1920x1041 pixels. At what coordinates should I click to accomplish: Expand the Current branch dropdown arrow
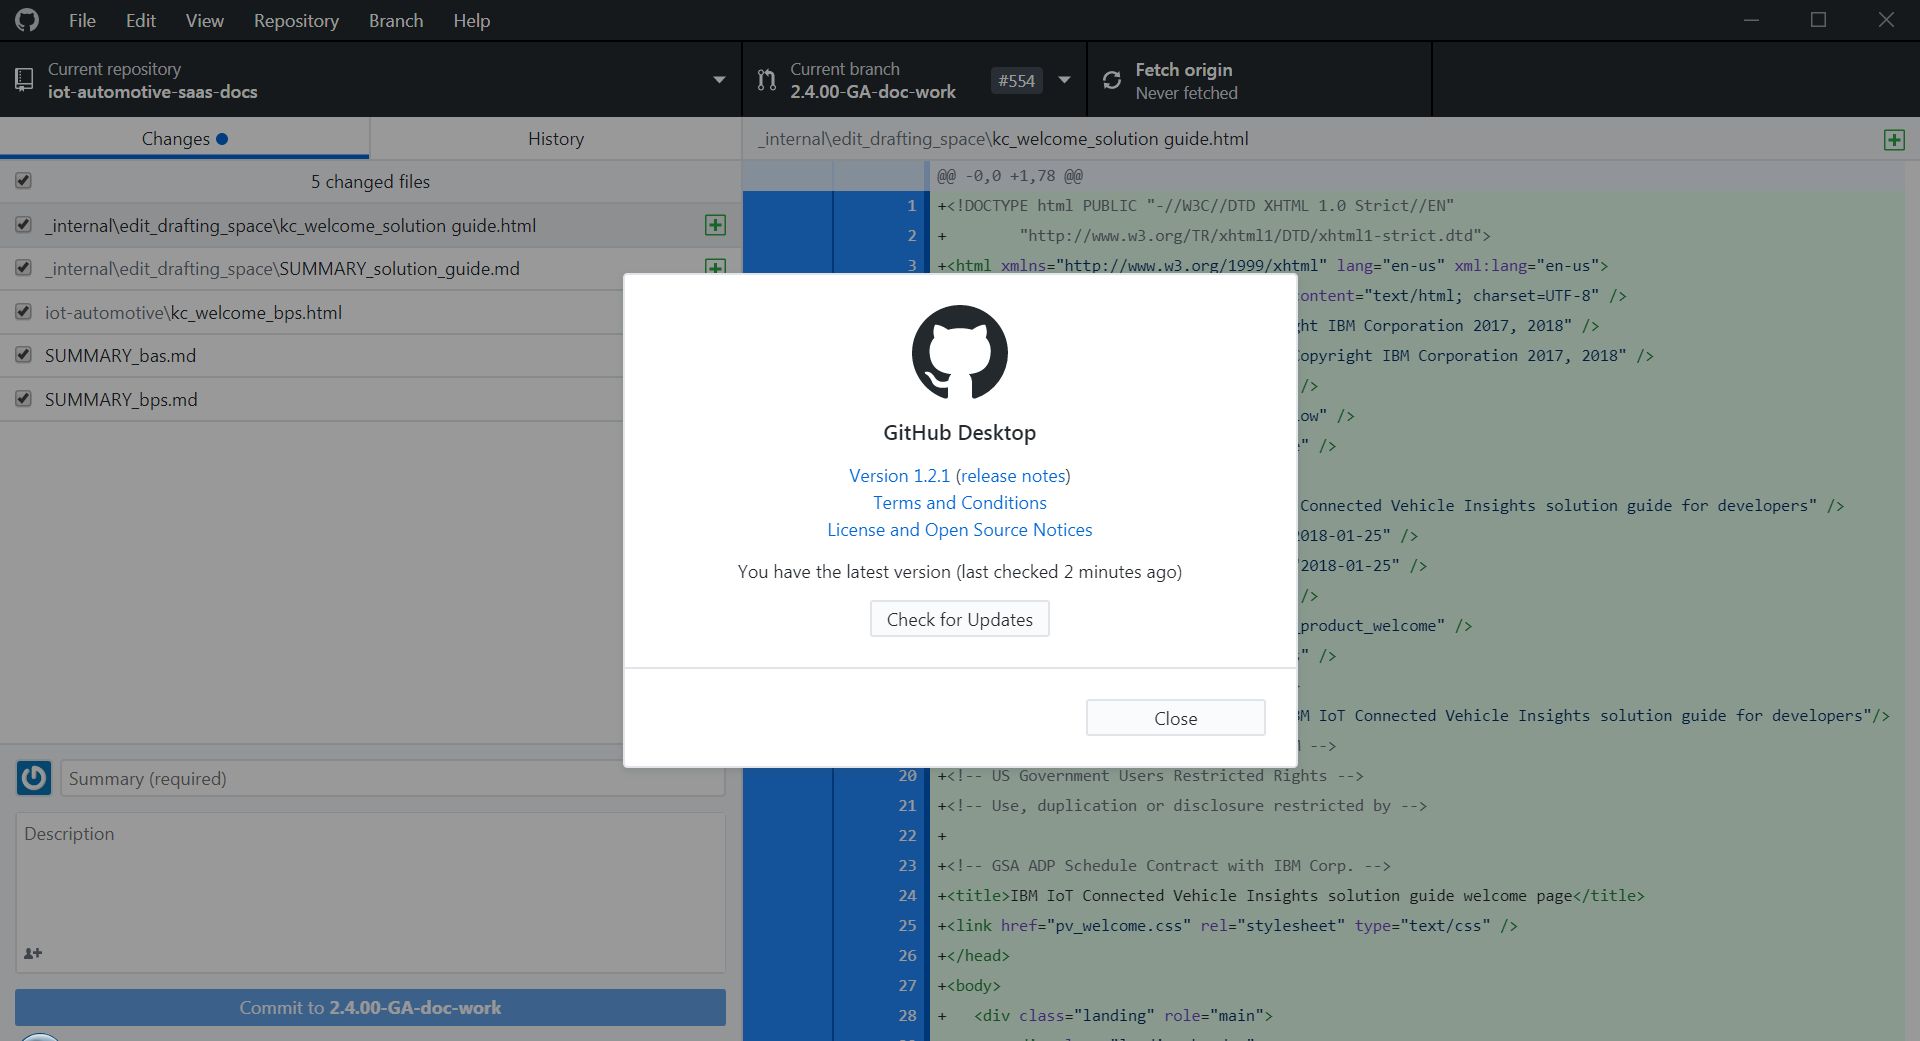(1064, 80)
